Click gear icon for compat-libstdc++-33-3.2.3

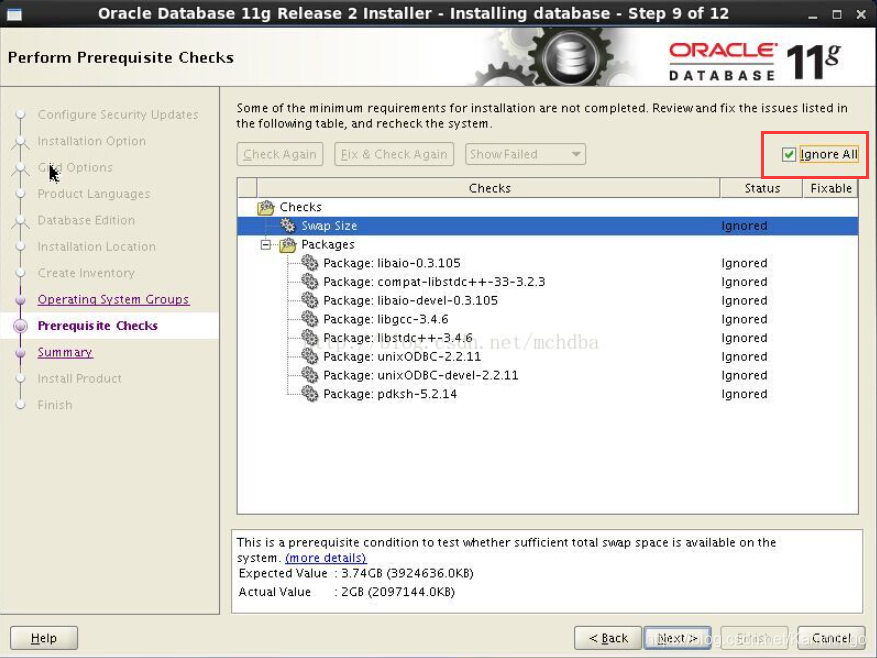pyautogui.click(x=309, y=281)
